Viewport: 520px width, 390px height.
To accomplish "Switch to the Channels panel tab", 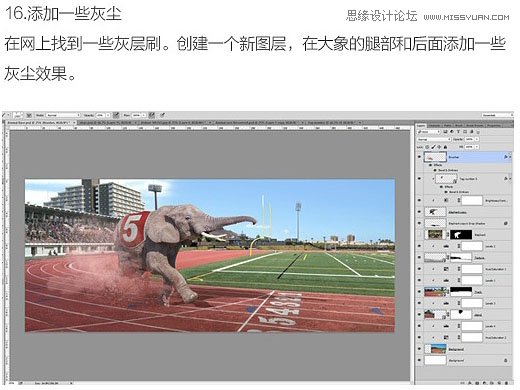I will pos(434,126).
